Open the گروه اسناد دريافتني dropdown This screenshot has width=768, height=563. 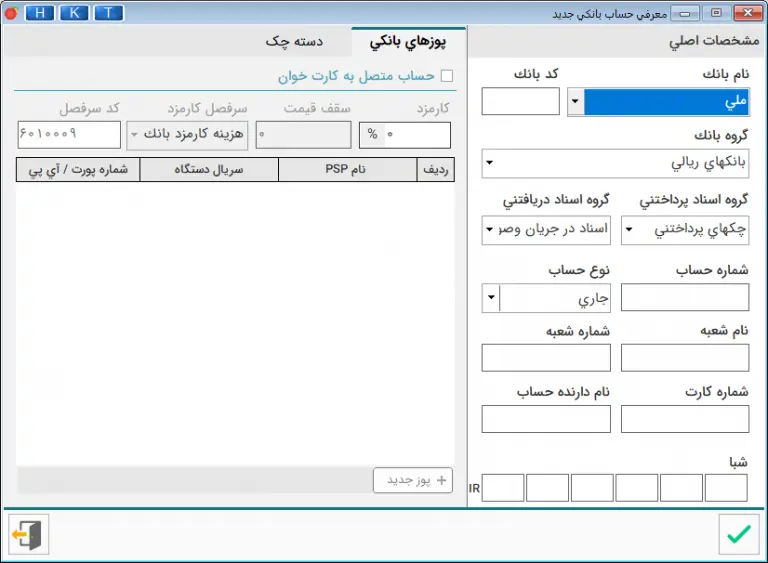489,230
